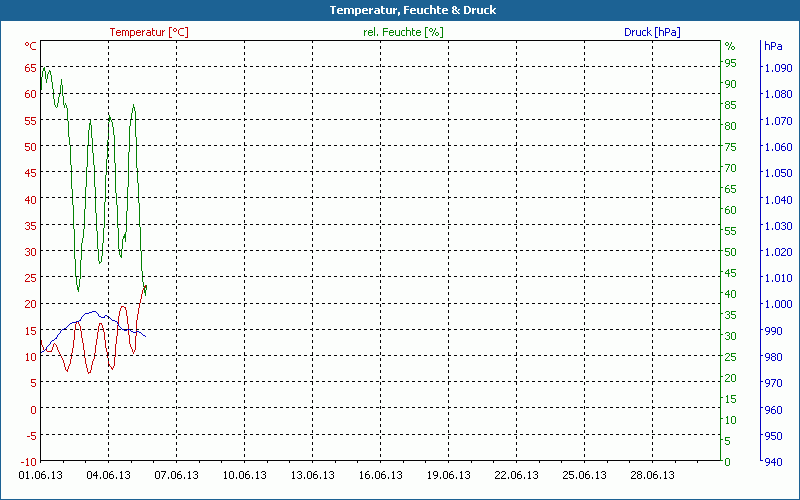Viewport: 800px width, 500px height.
Task: Select the red 'Temperatur [°C]' legend label
Action: [x=149, y=32]
